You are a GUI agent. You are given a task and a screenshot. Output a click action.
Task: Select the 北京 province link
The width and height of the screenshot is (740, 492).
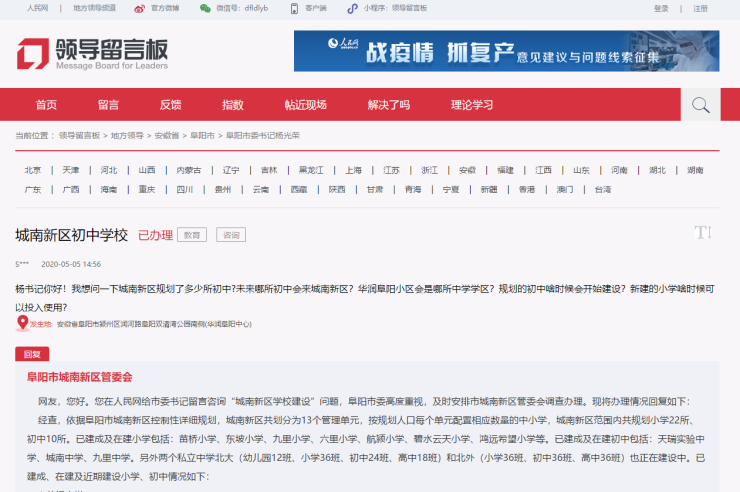[33, 170]
